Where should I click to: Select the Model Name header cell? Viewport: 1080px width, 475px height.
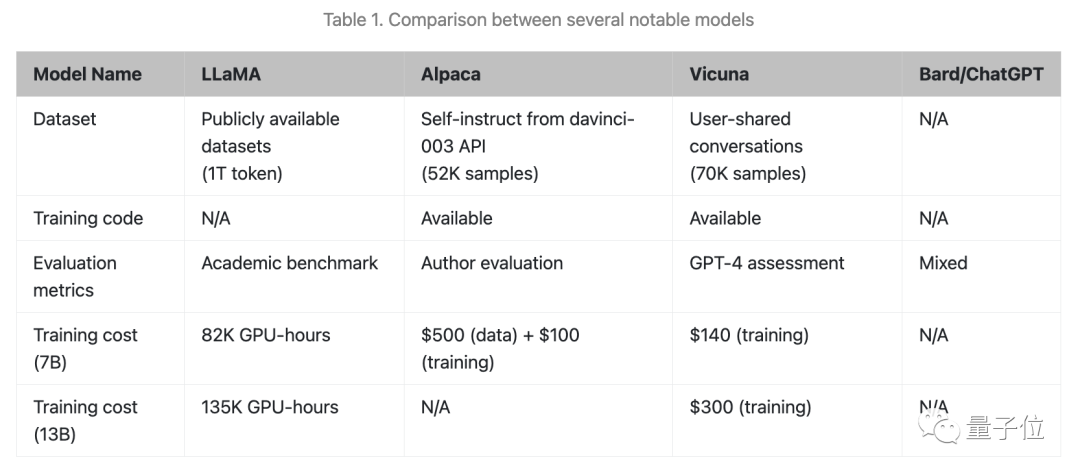tap(88, 74)
